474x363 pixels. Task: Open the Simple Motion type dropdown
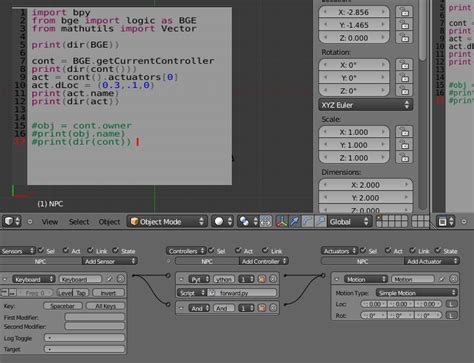[417, 293]
